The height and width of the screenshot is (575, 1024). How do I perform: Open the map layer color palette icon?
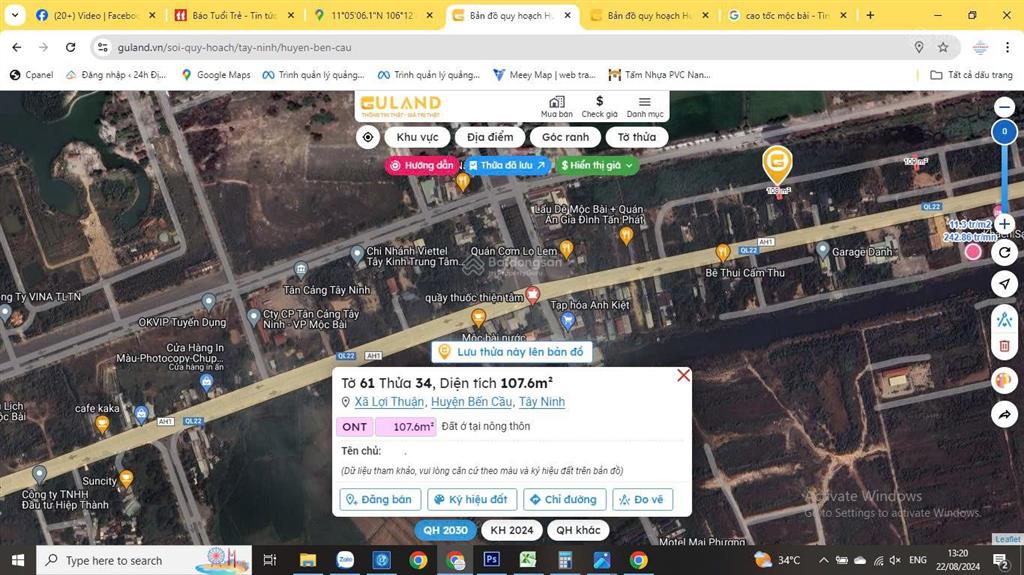pos(1004,380)
